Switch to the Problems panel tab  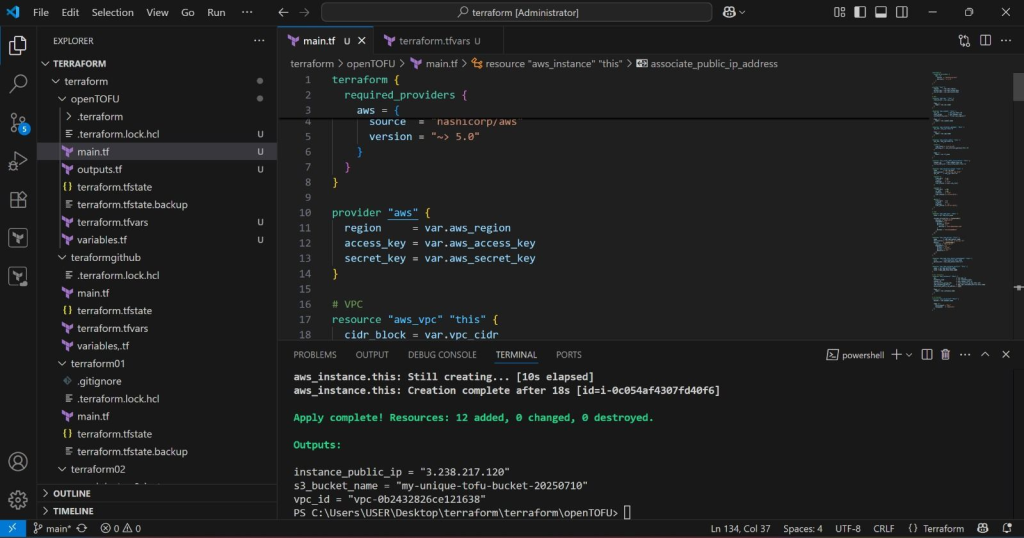point(315,355)
